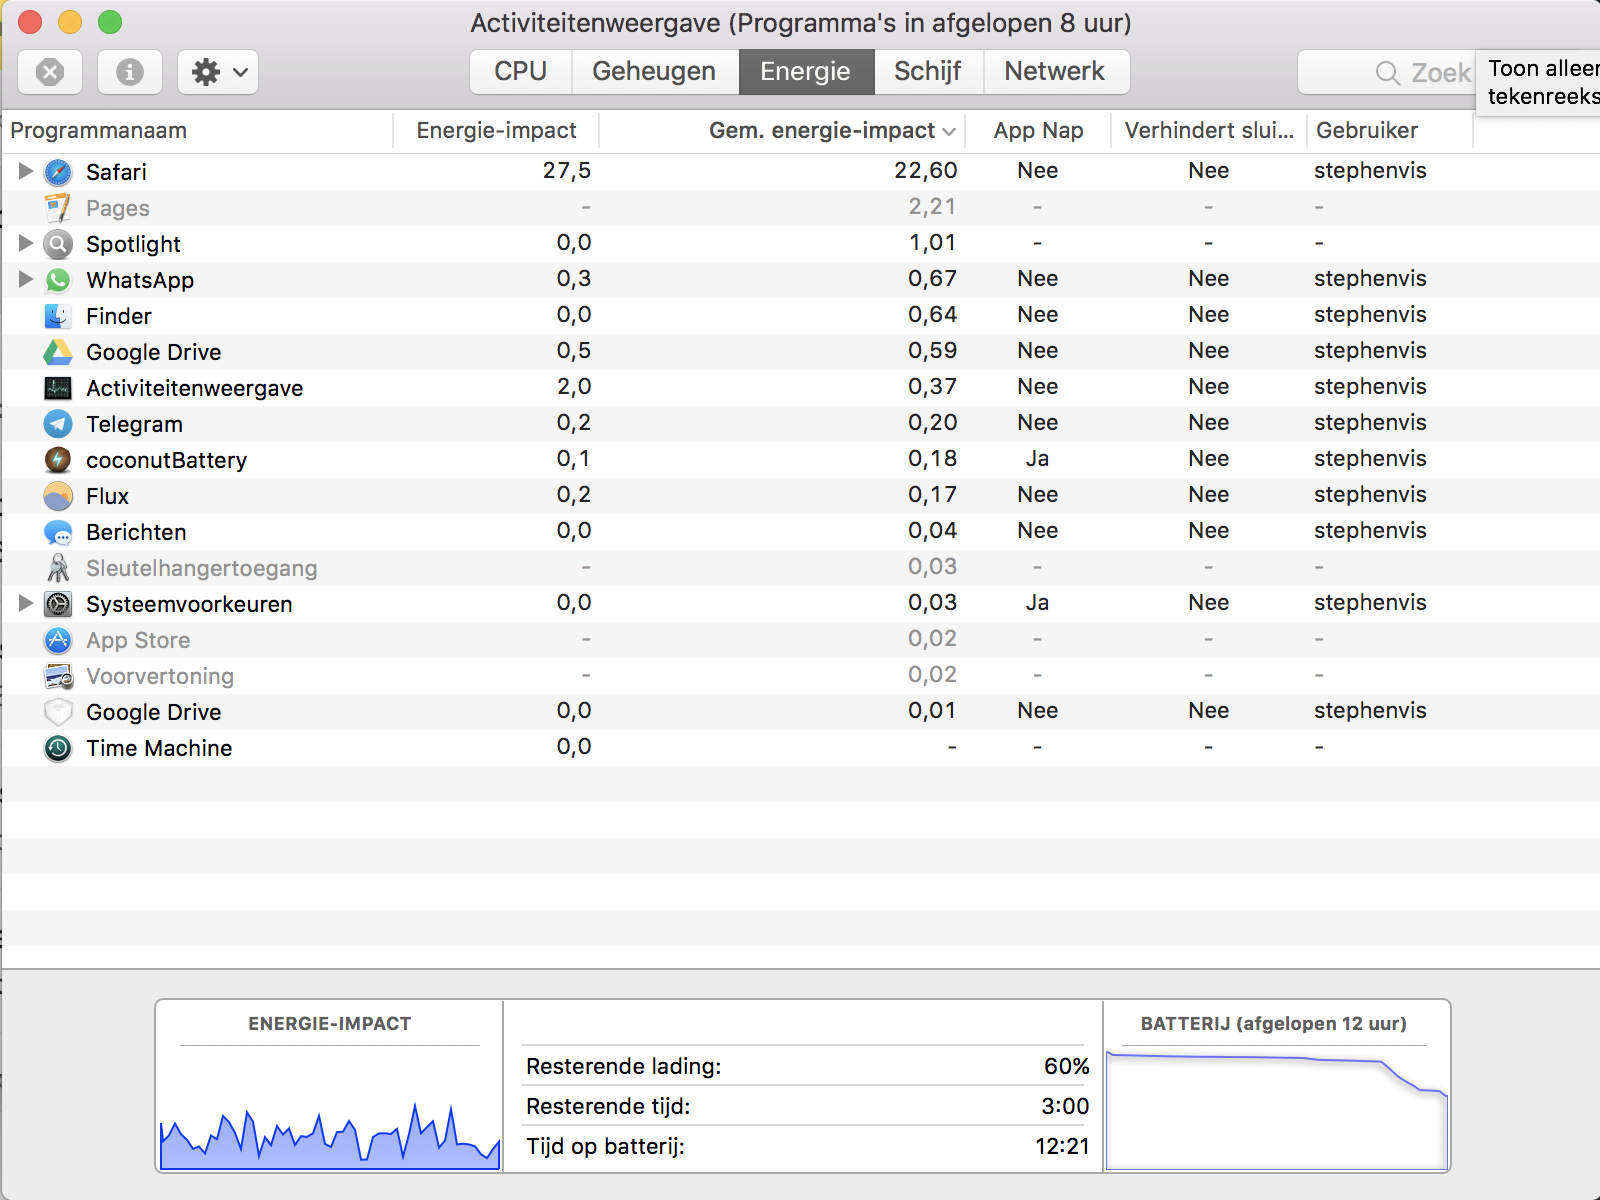Image resolution: width=1600 pixels, height=1200 pixels.
Task: Sort by the Gebruiker column header
Action: [x=1390, y=131]
